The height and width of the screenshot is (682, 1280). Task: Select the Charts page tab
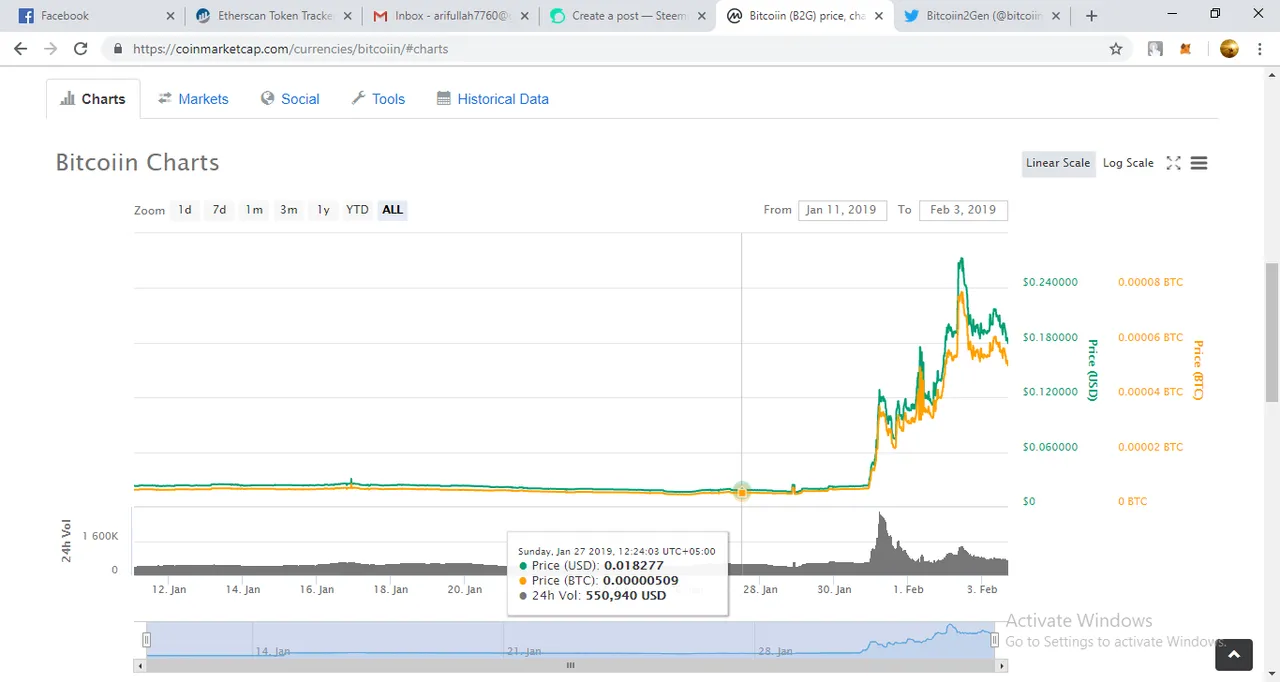[93, 99]
